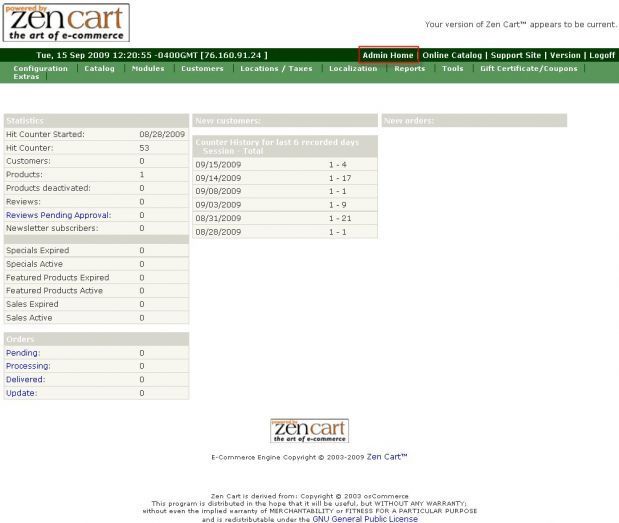The image size is (619, 523).
Task: Open the Localization menu
Action: (353, 69)
